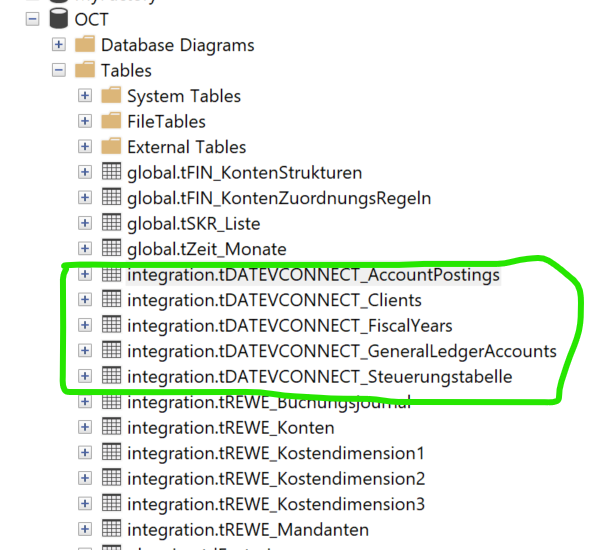Viewport: 609px width, 550px height.
Task: Select integration.tREWE_Kostendimension3 table name
Action: [x=276, y=505]
